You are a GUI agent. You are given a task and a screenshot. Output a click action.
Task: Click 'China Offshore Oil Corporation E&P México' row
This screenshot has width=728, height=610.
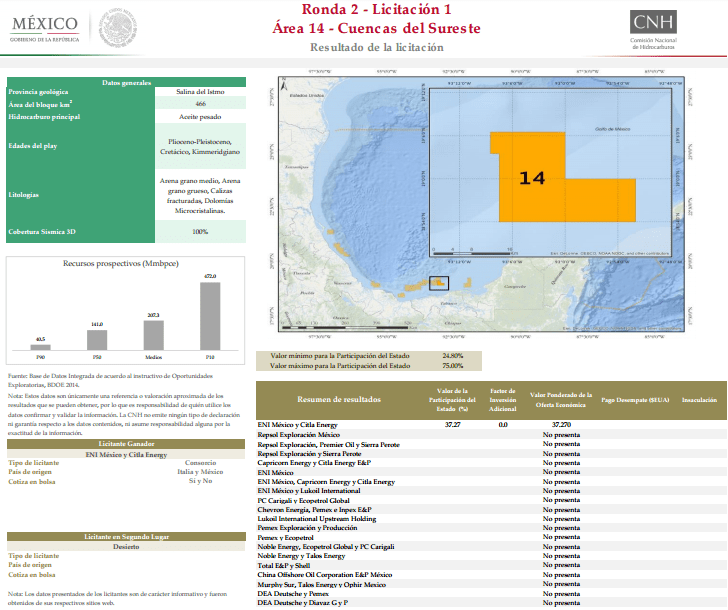[x=491, y=575]
